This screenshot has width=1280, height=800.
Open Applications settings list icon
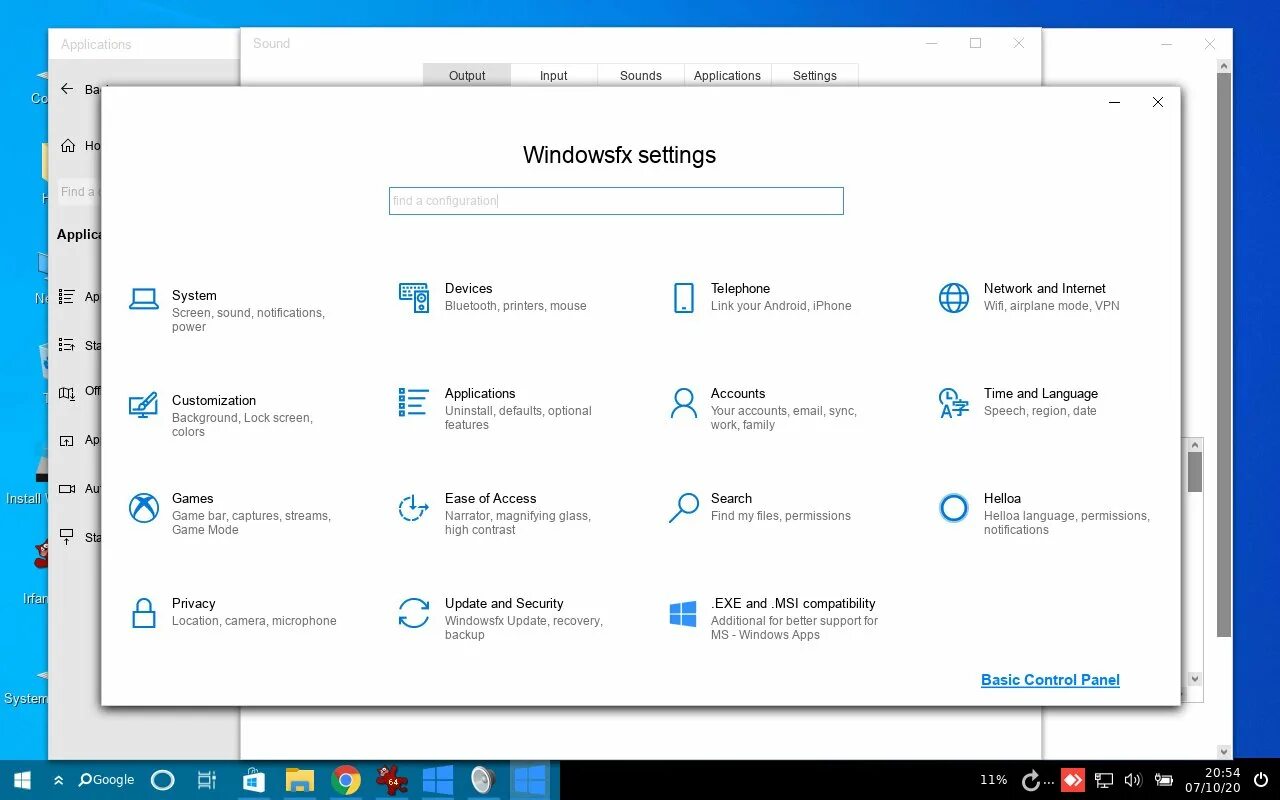(414, 402)
